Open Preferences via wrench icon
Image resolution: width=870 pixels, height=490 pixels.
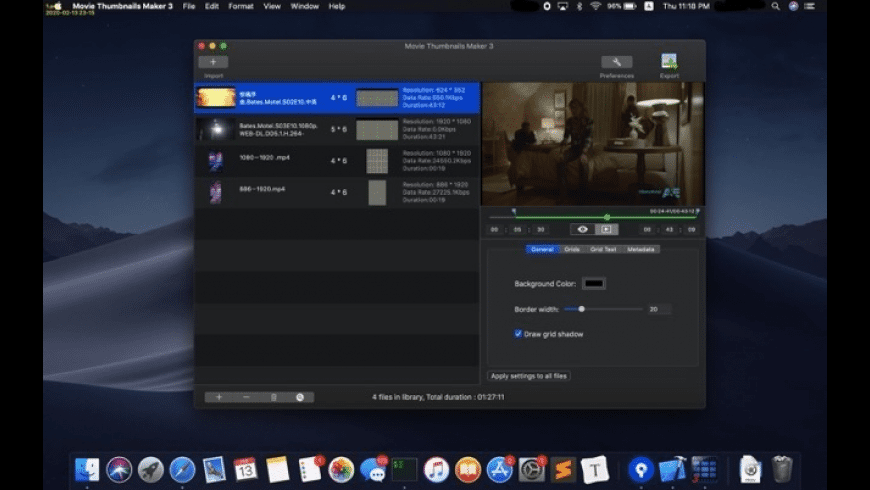[616, 62]
